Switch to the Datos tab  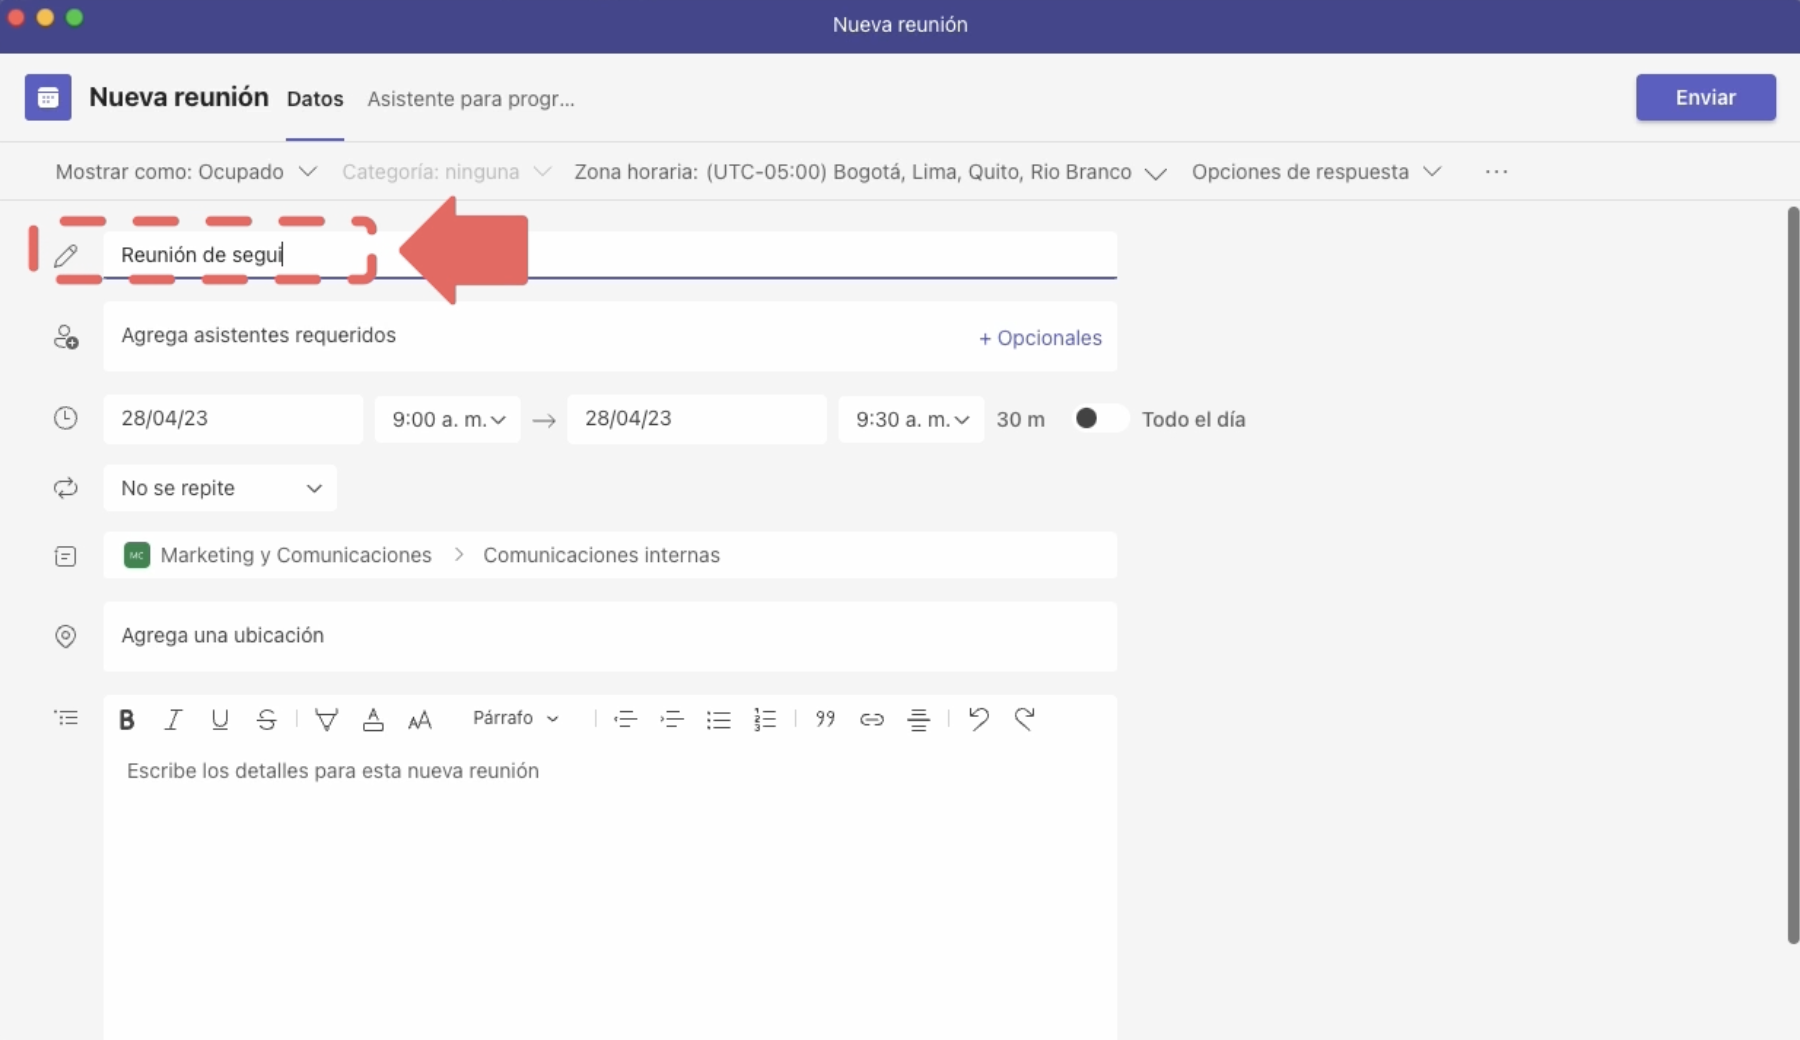coord(315,99)
